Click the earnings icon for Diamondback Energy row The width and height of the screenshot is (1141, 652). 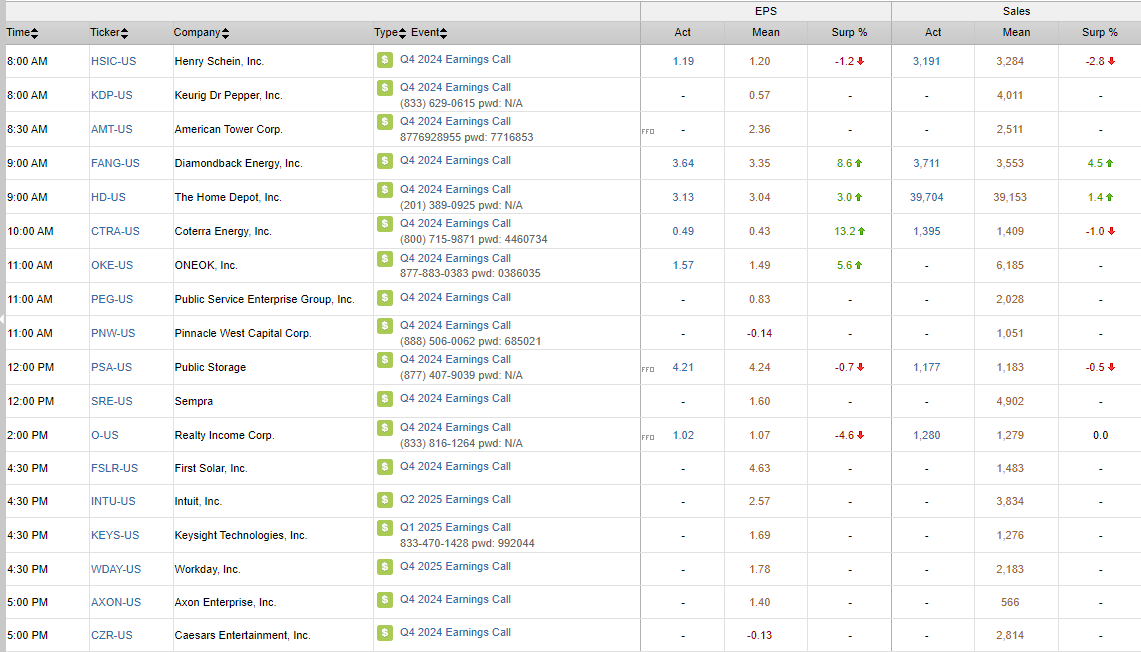coord(385,161)
